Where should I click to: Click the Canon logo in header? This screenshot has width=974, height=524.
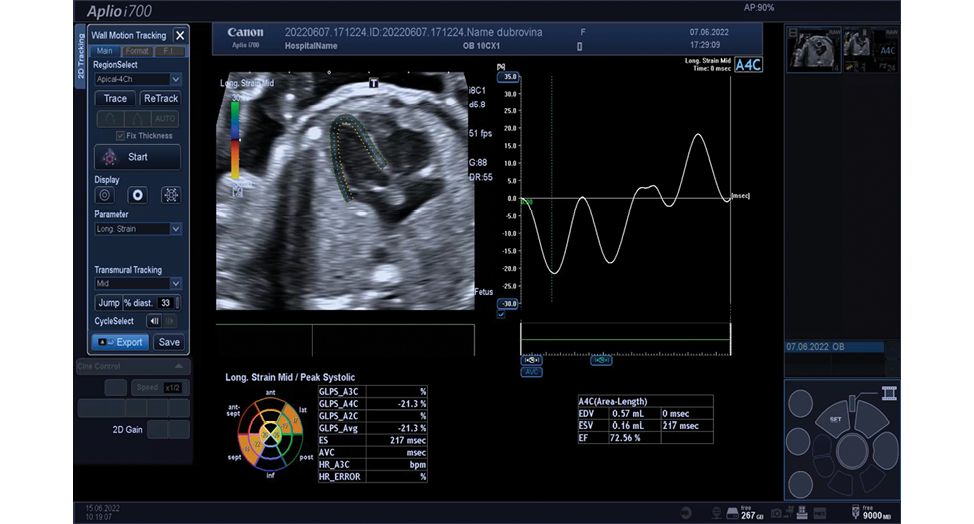click(245, 32)
